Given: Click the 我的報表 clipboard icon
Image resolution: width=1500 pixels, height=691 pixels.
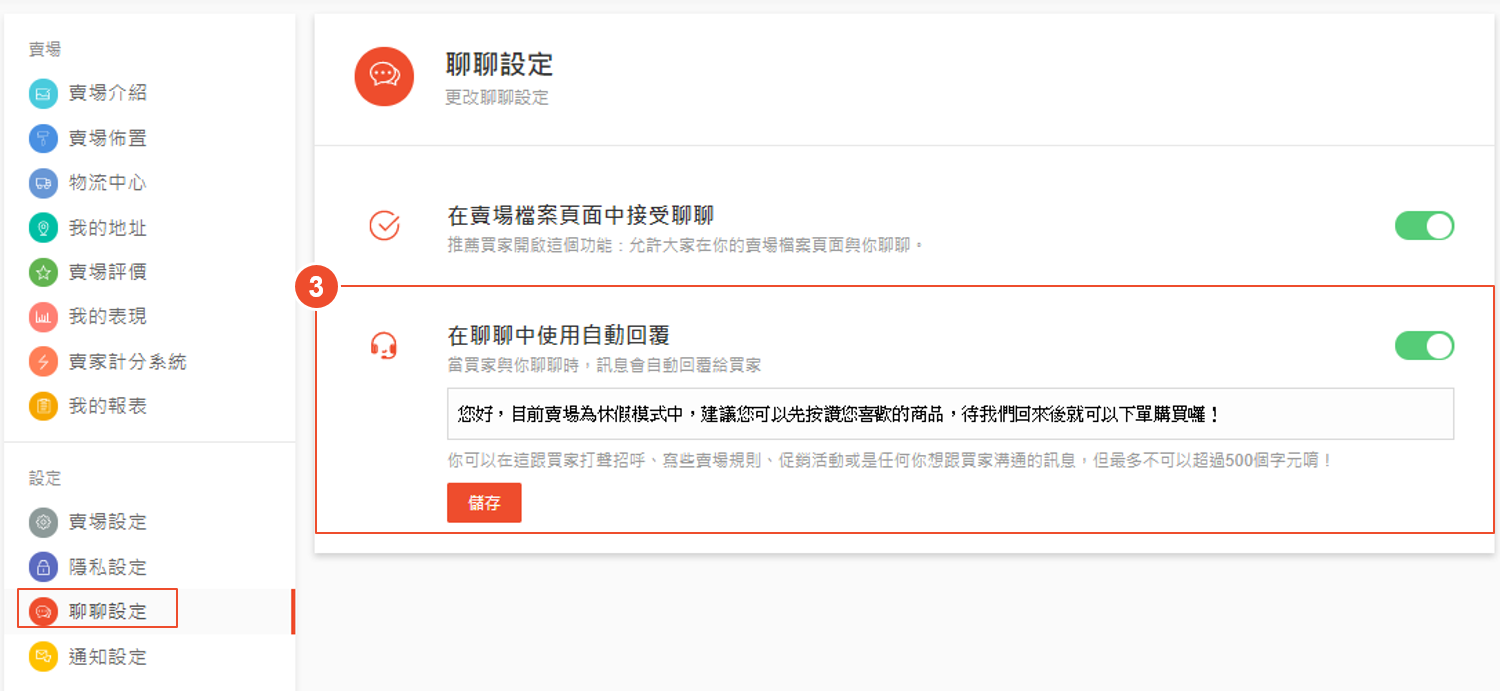Looking at the screenshot, I should click(44, 407).
